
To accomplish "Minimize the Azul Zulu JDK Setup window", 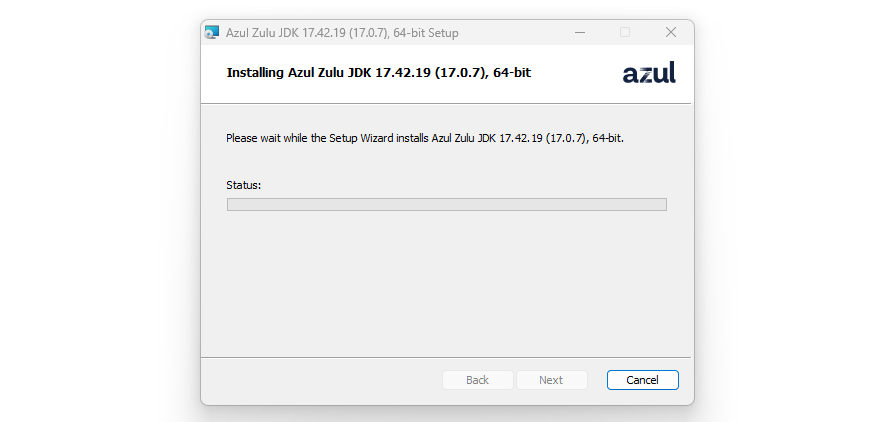I will tap(580, 33).
